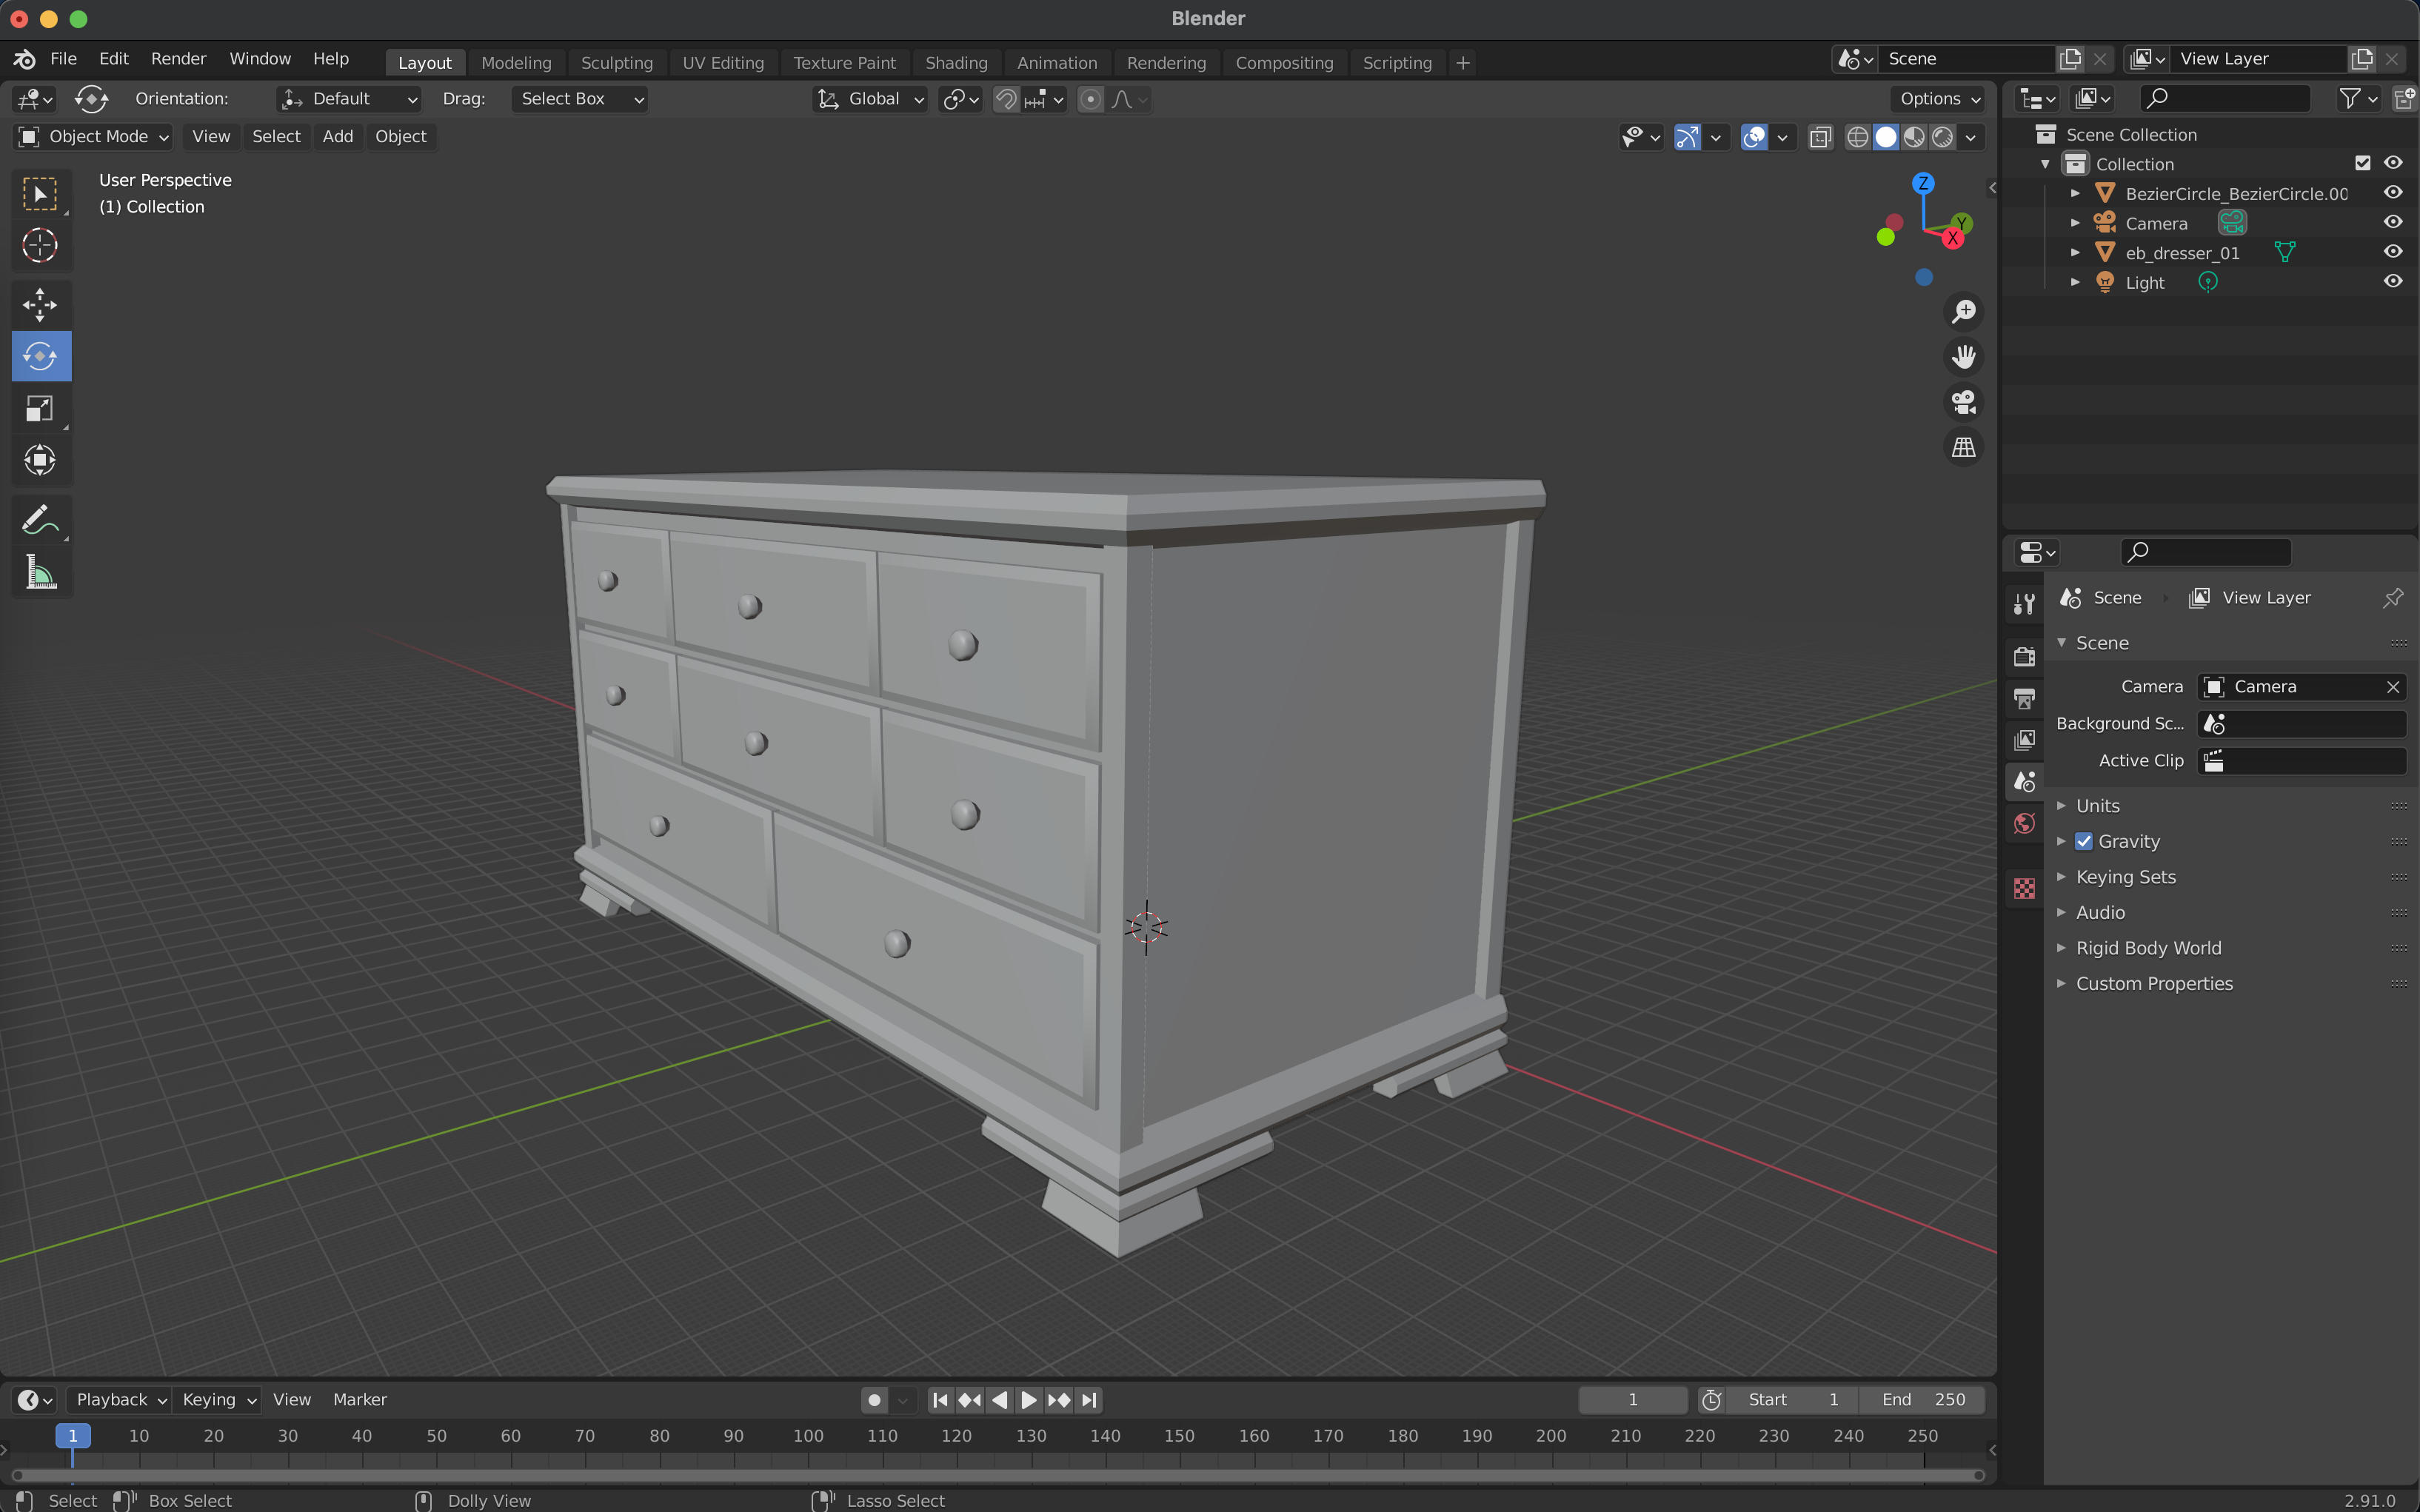Open the Render menu
This screenshot has height=1512, width=2420.
(x=178, y=59)
